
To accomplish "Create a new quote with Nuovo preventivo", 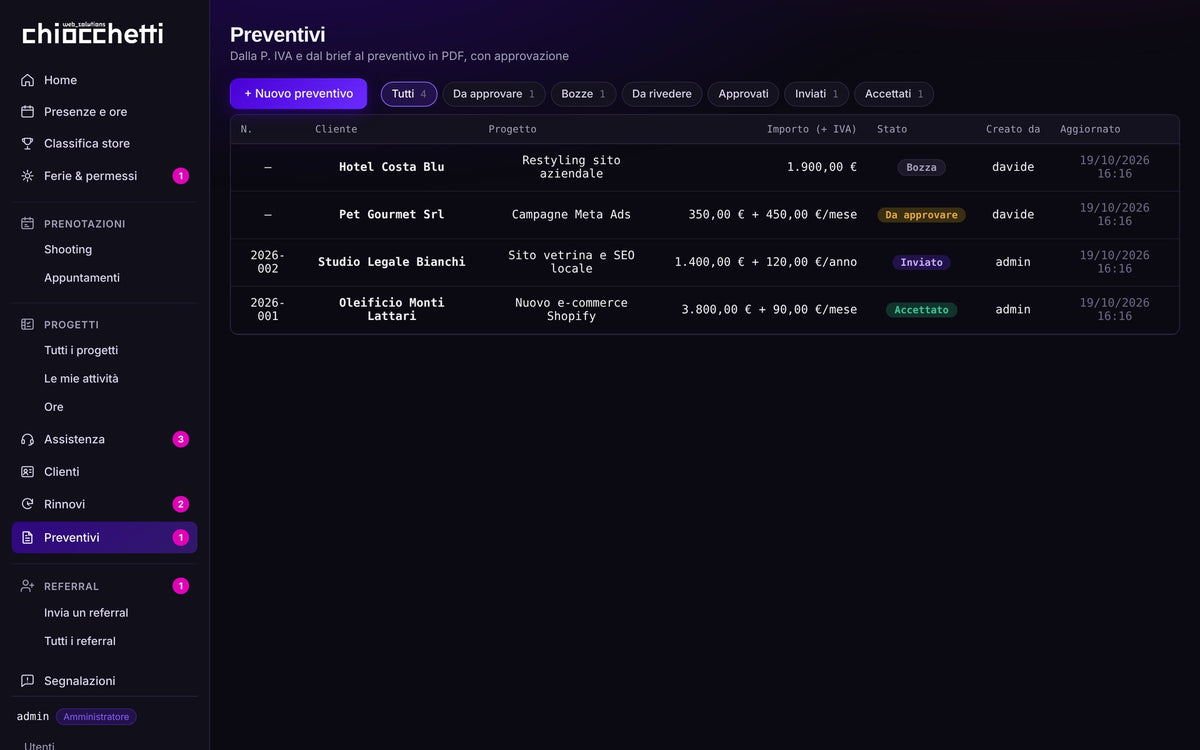I will click(x=298, y=94).
